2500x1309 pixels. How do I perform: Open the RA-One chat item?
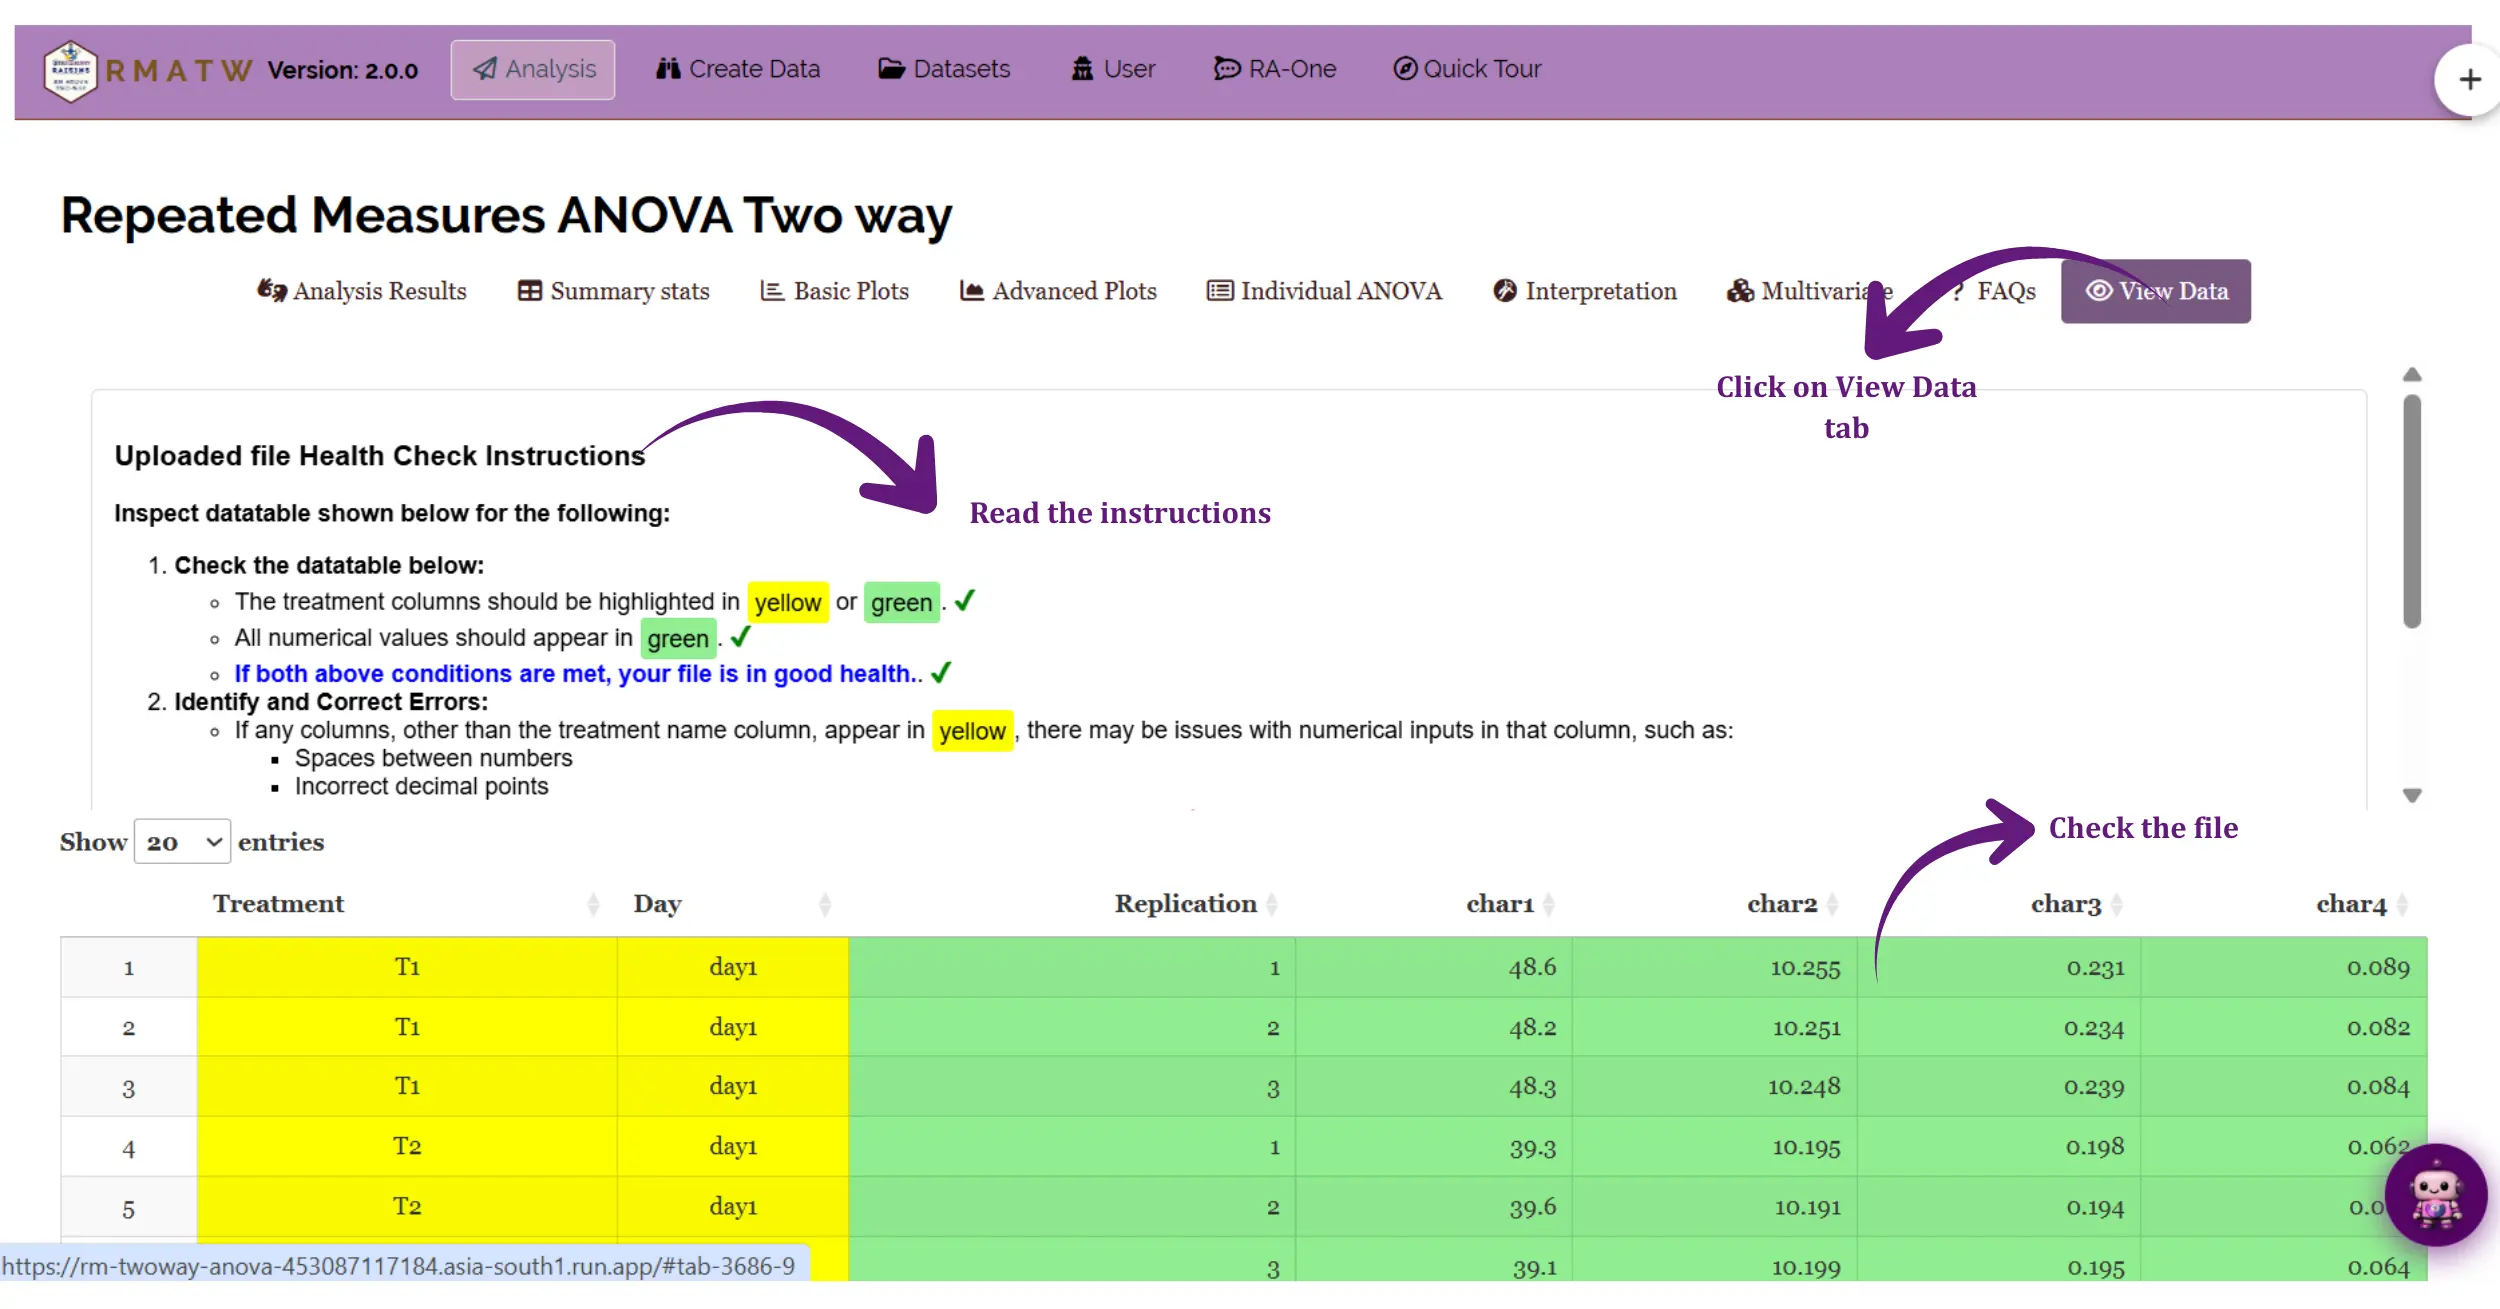tap(1275, 69)
